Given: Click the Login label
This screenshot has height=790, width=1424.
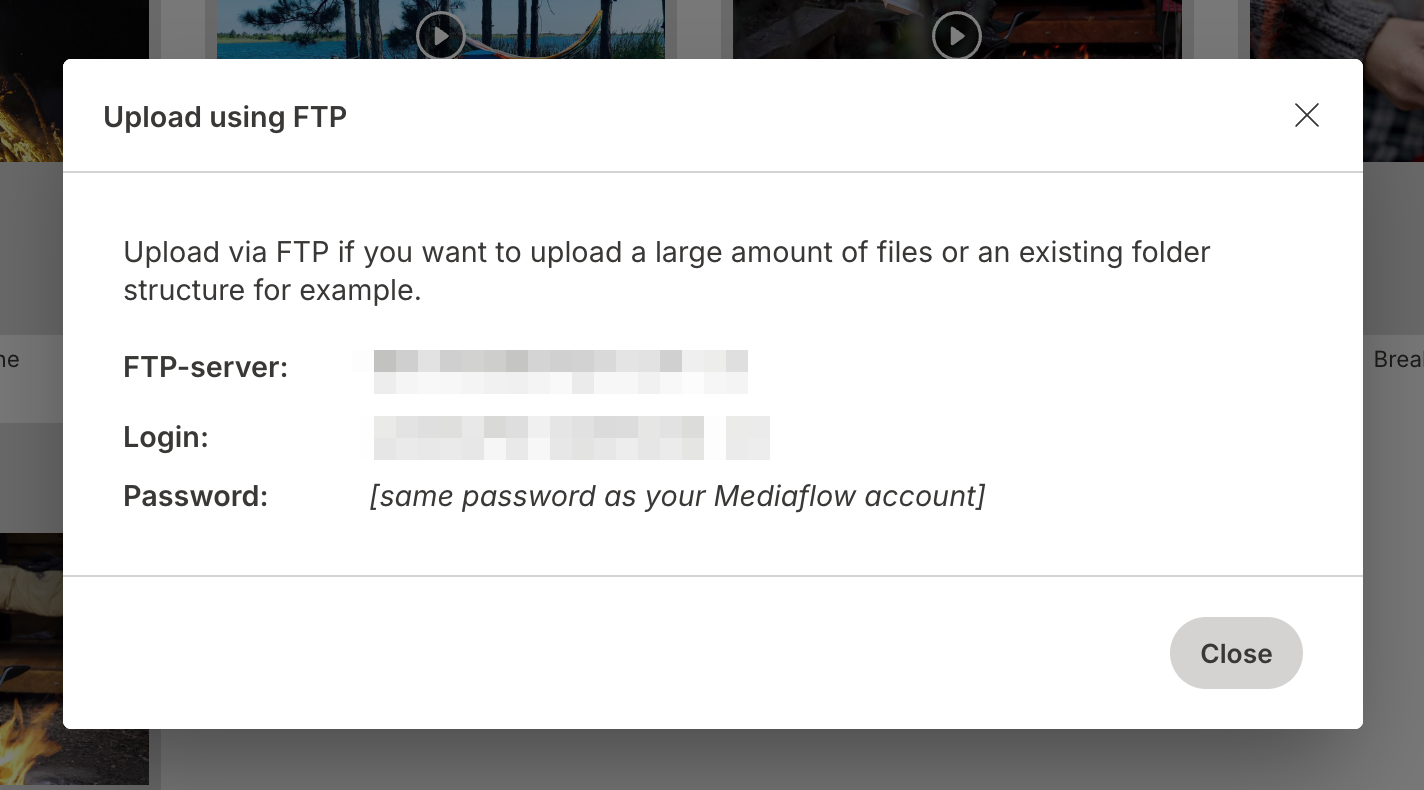Looking at the screenshot, I should coord(165,437).
